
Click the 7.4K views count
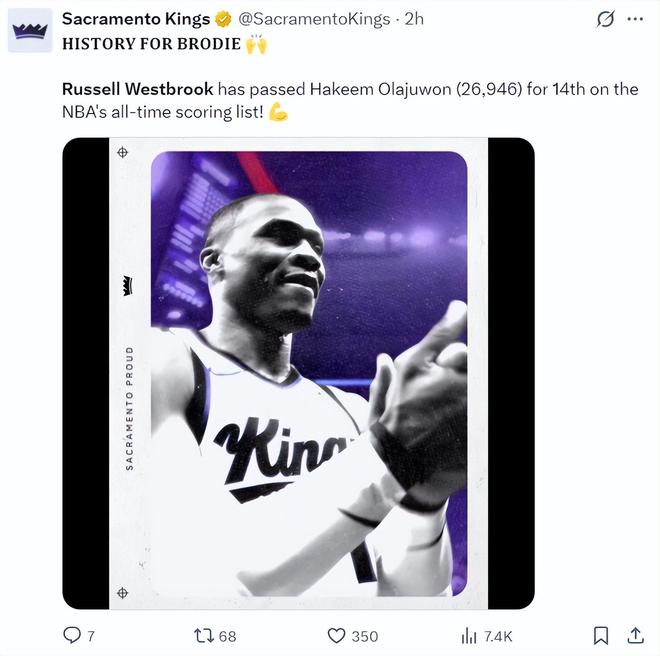498,636
